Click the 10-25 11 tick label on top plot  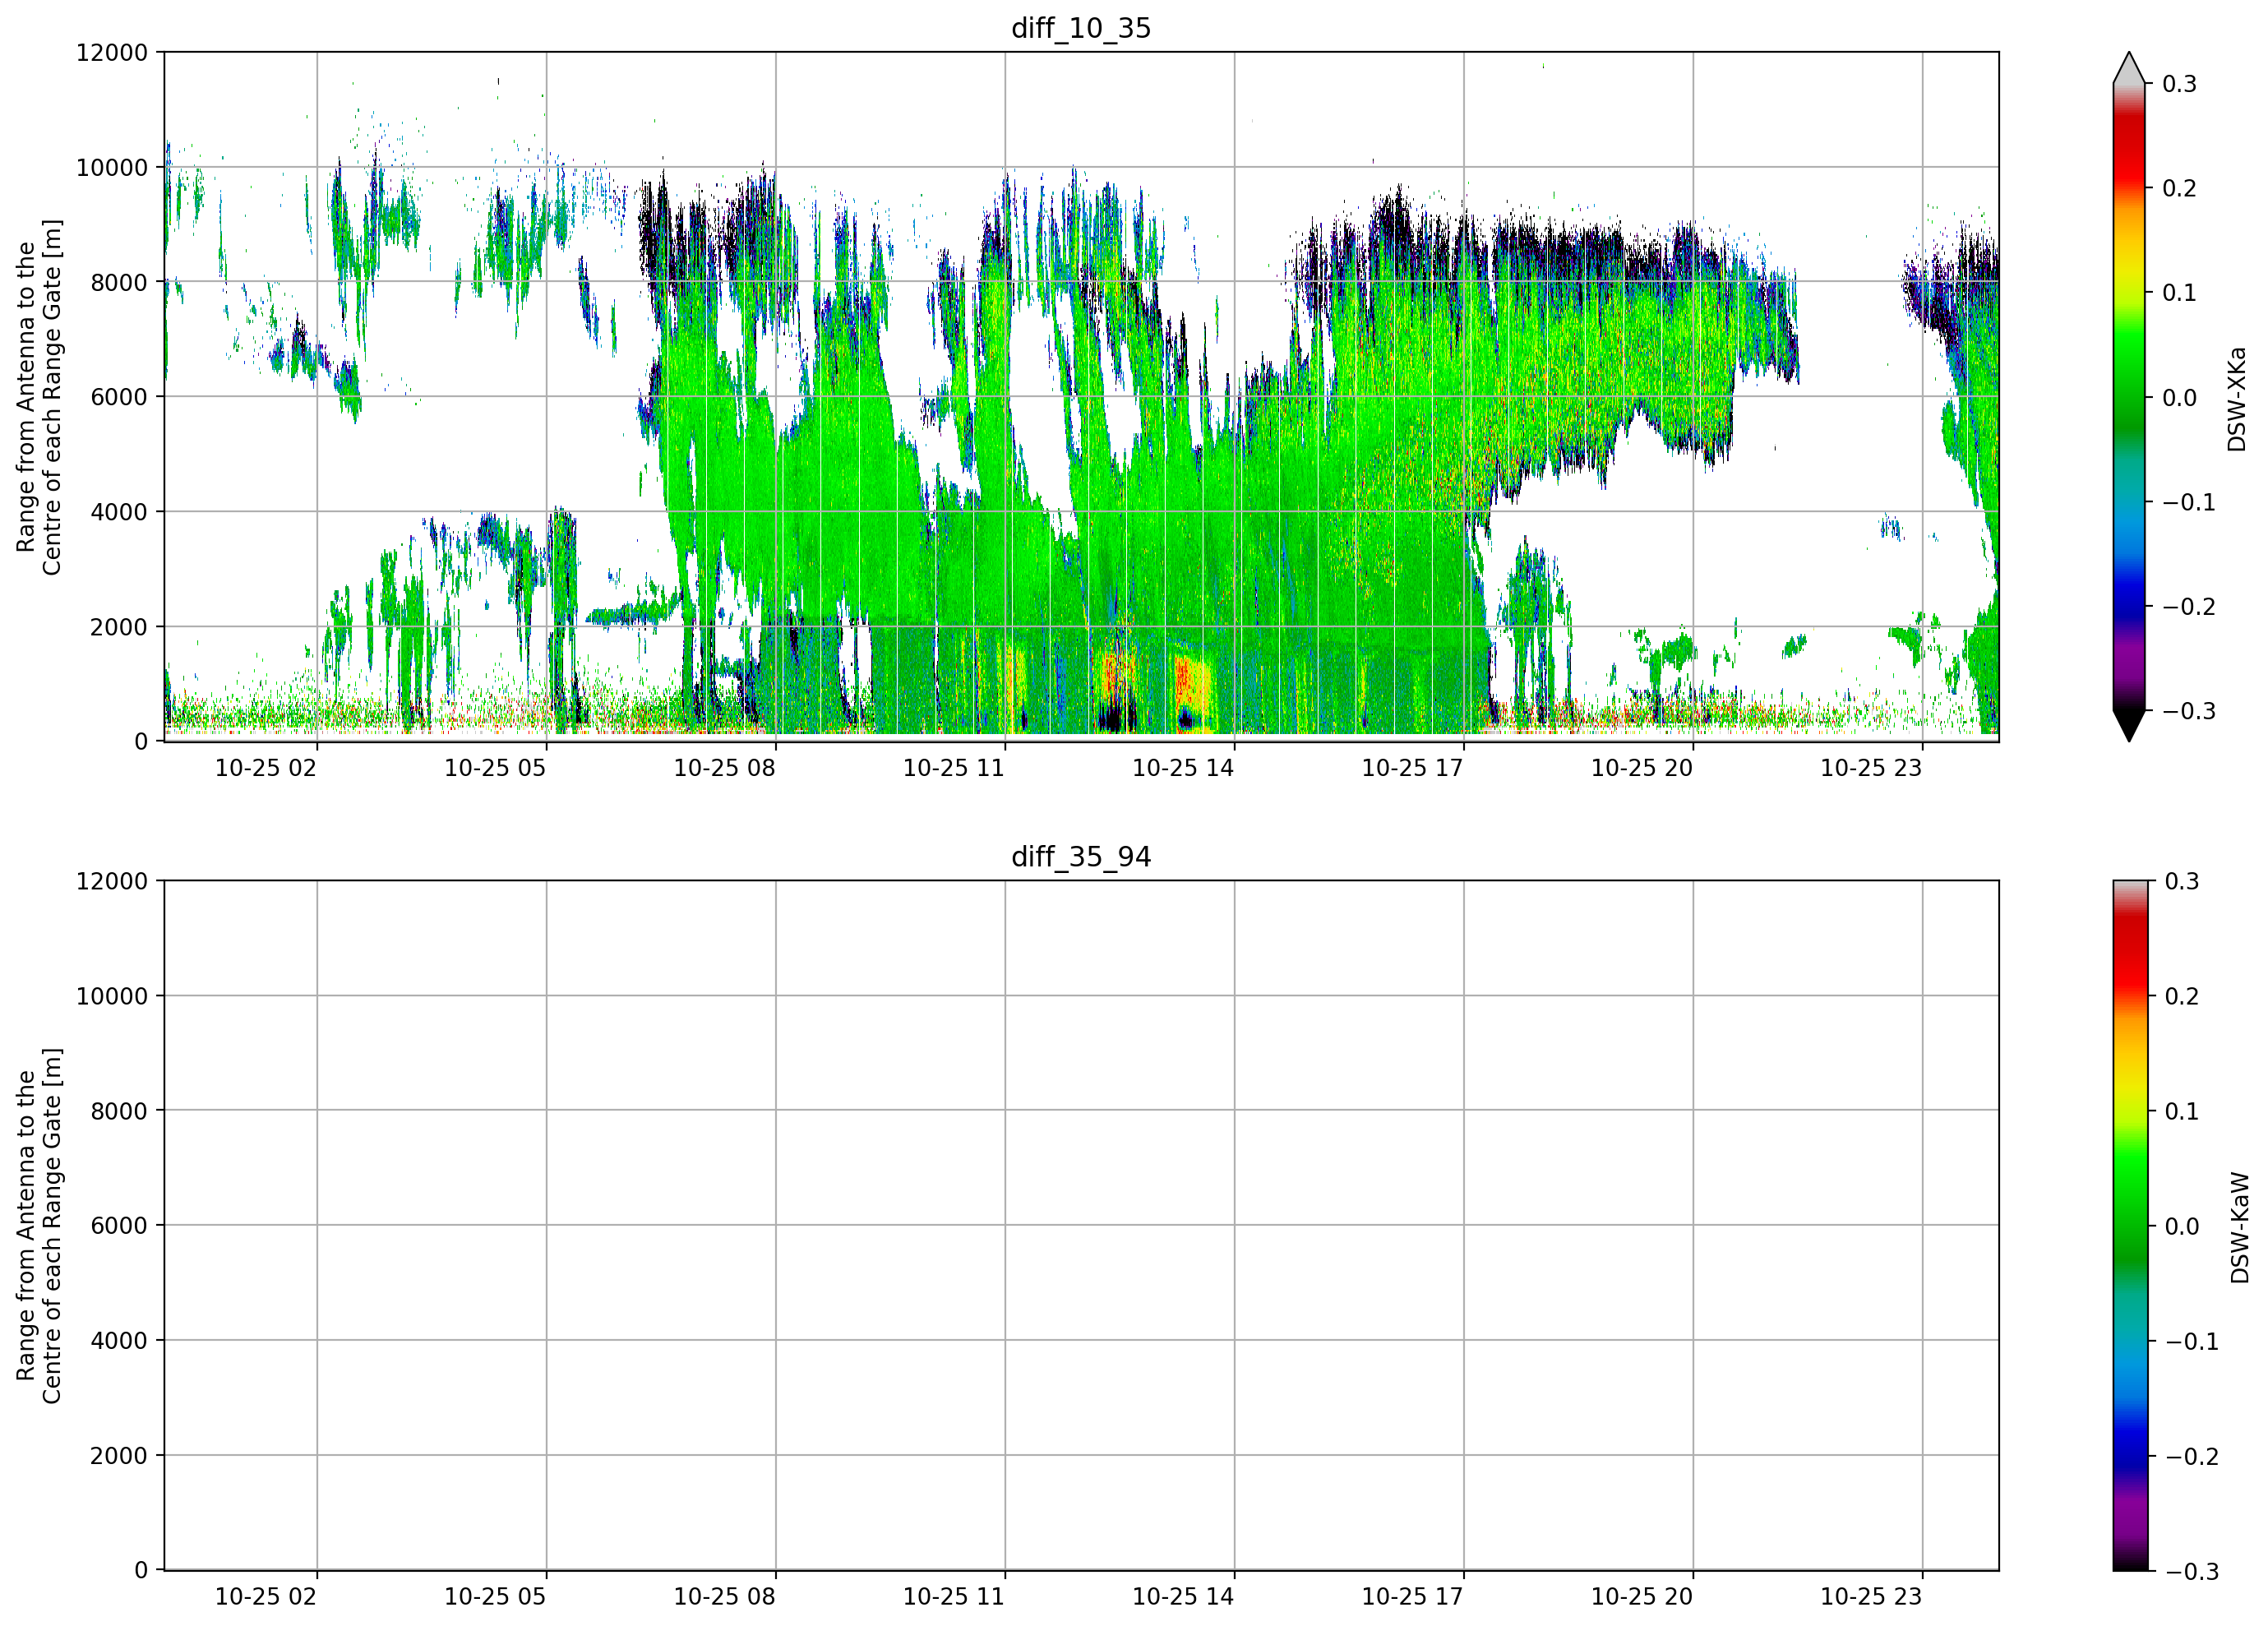click(x=953, y=768)
